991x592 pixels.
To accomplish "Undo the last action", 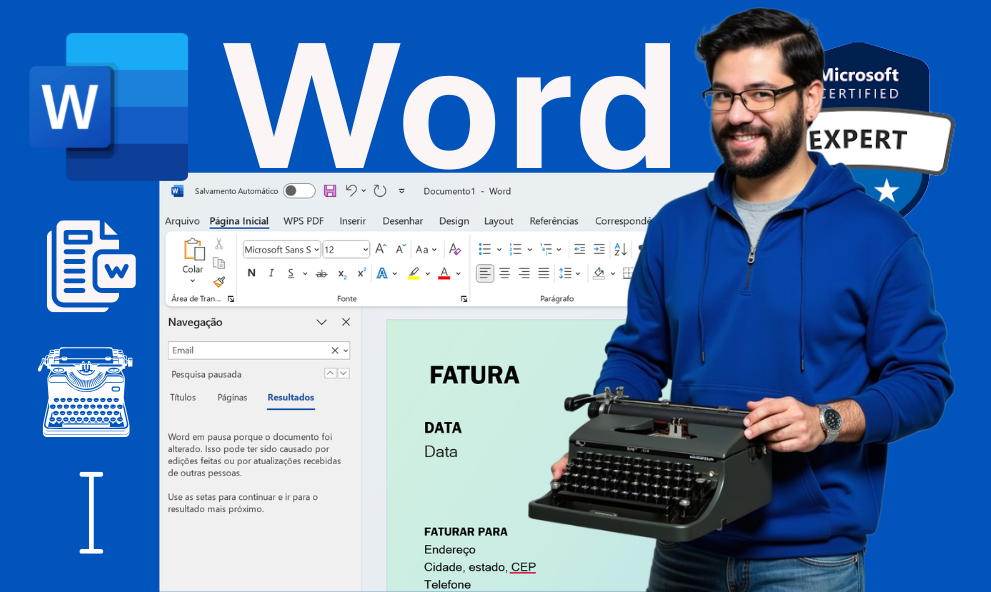I will pos(351,190).
